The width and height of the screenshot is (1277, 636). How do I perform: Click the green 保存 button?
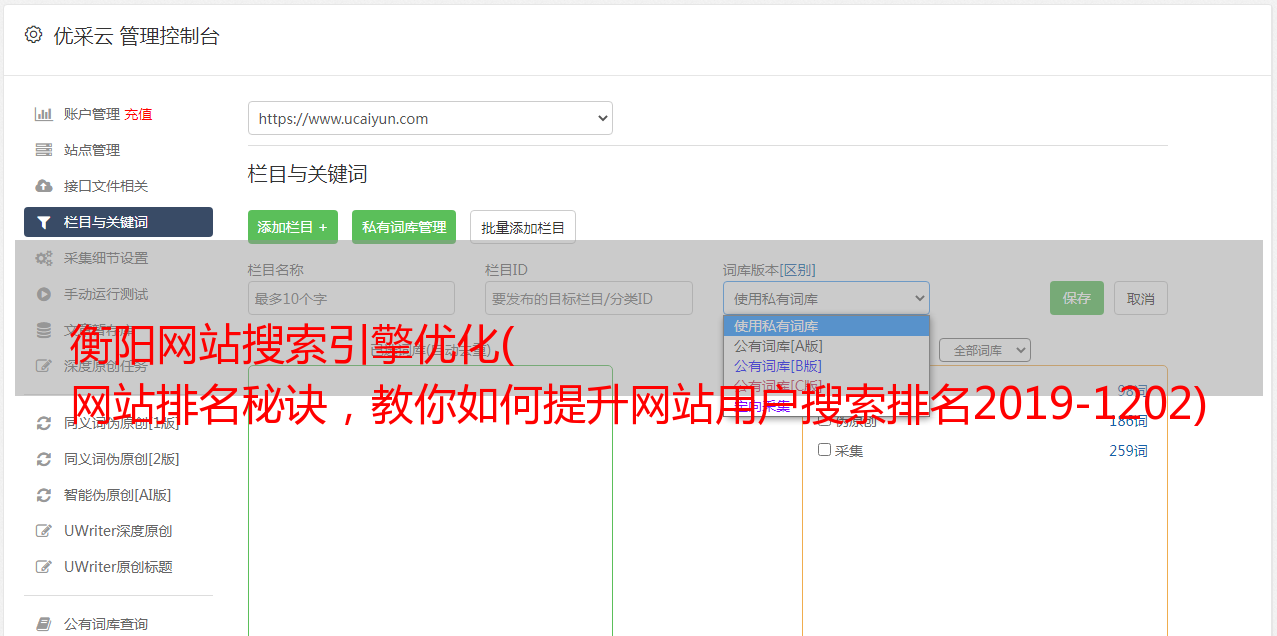click(1077, 298)
